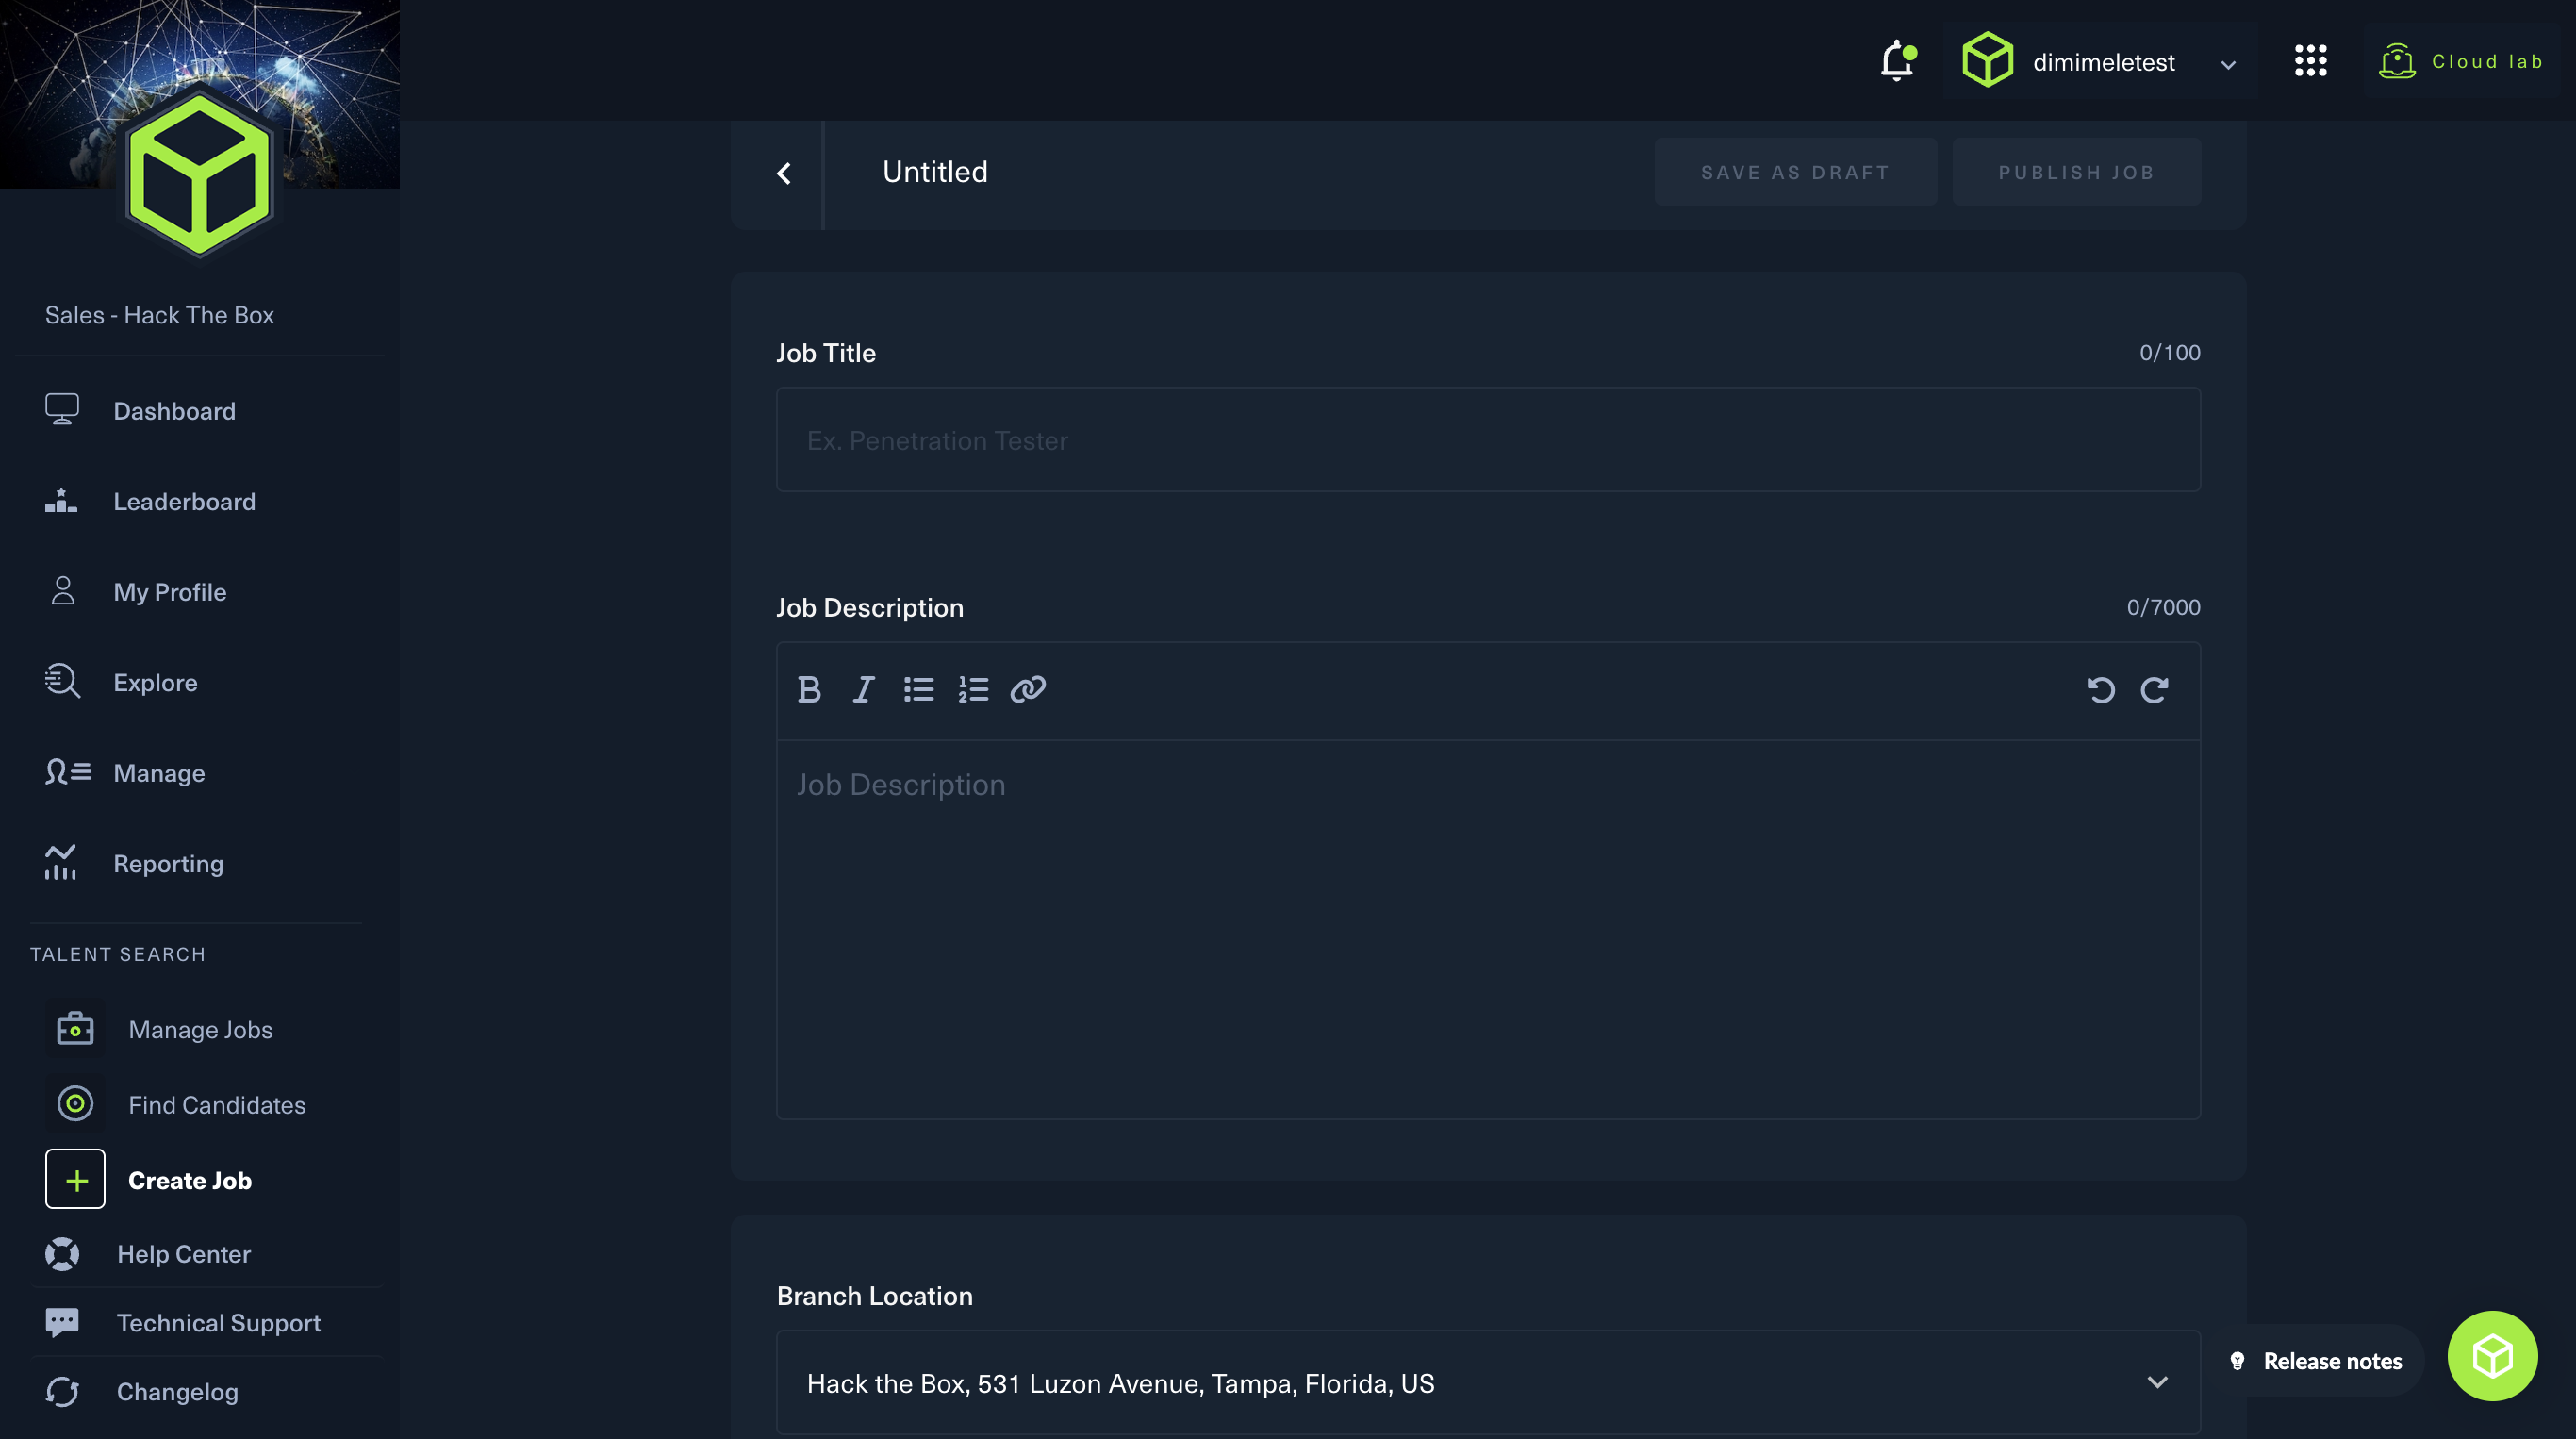2576x1439 pixels.
Task: Click Publish Job button
Action: [x=2076, y=172]
